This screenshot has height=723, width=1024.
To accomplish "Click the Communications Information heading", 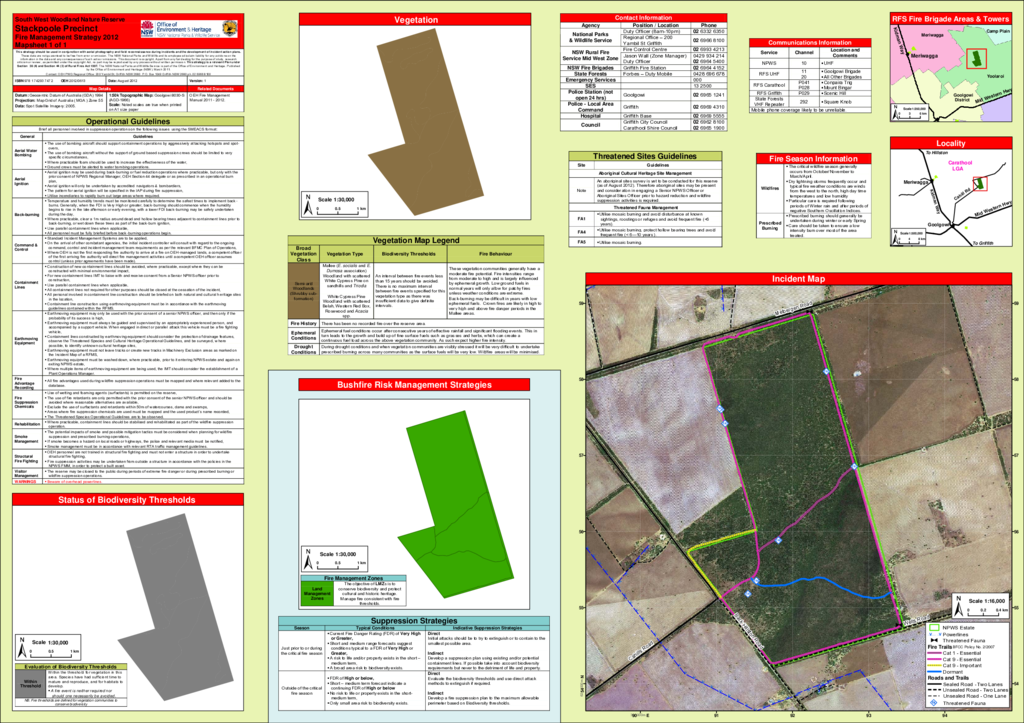I will (x=810, y=42).
